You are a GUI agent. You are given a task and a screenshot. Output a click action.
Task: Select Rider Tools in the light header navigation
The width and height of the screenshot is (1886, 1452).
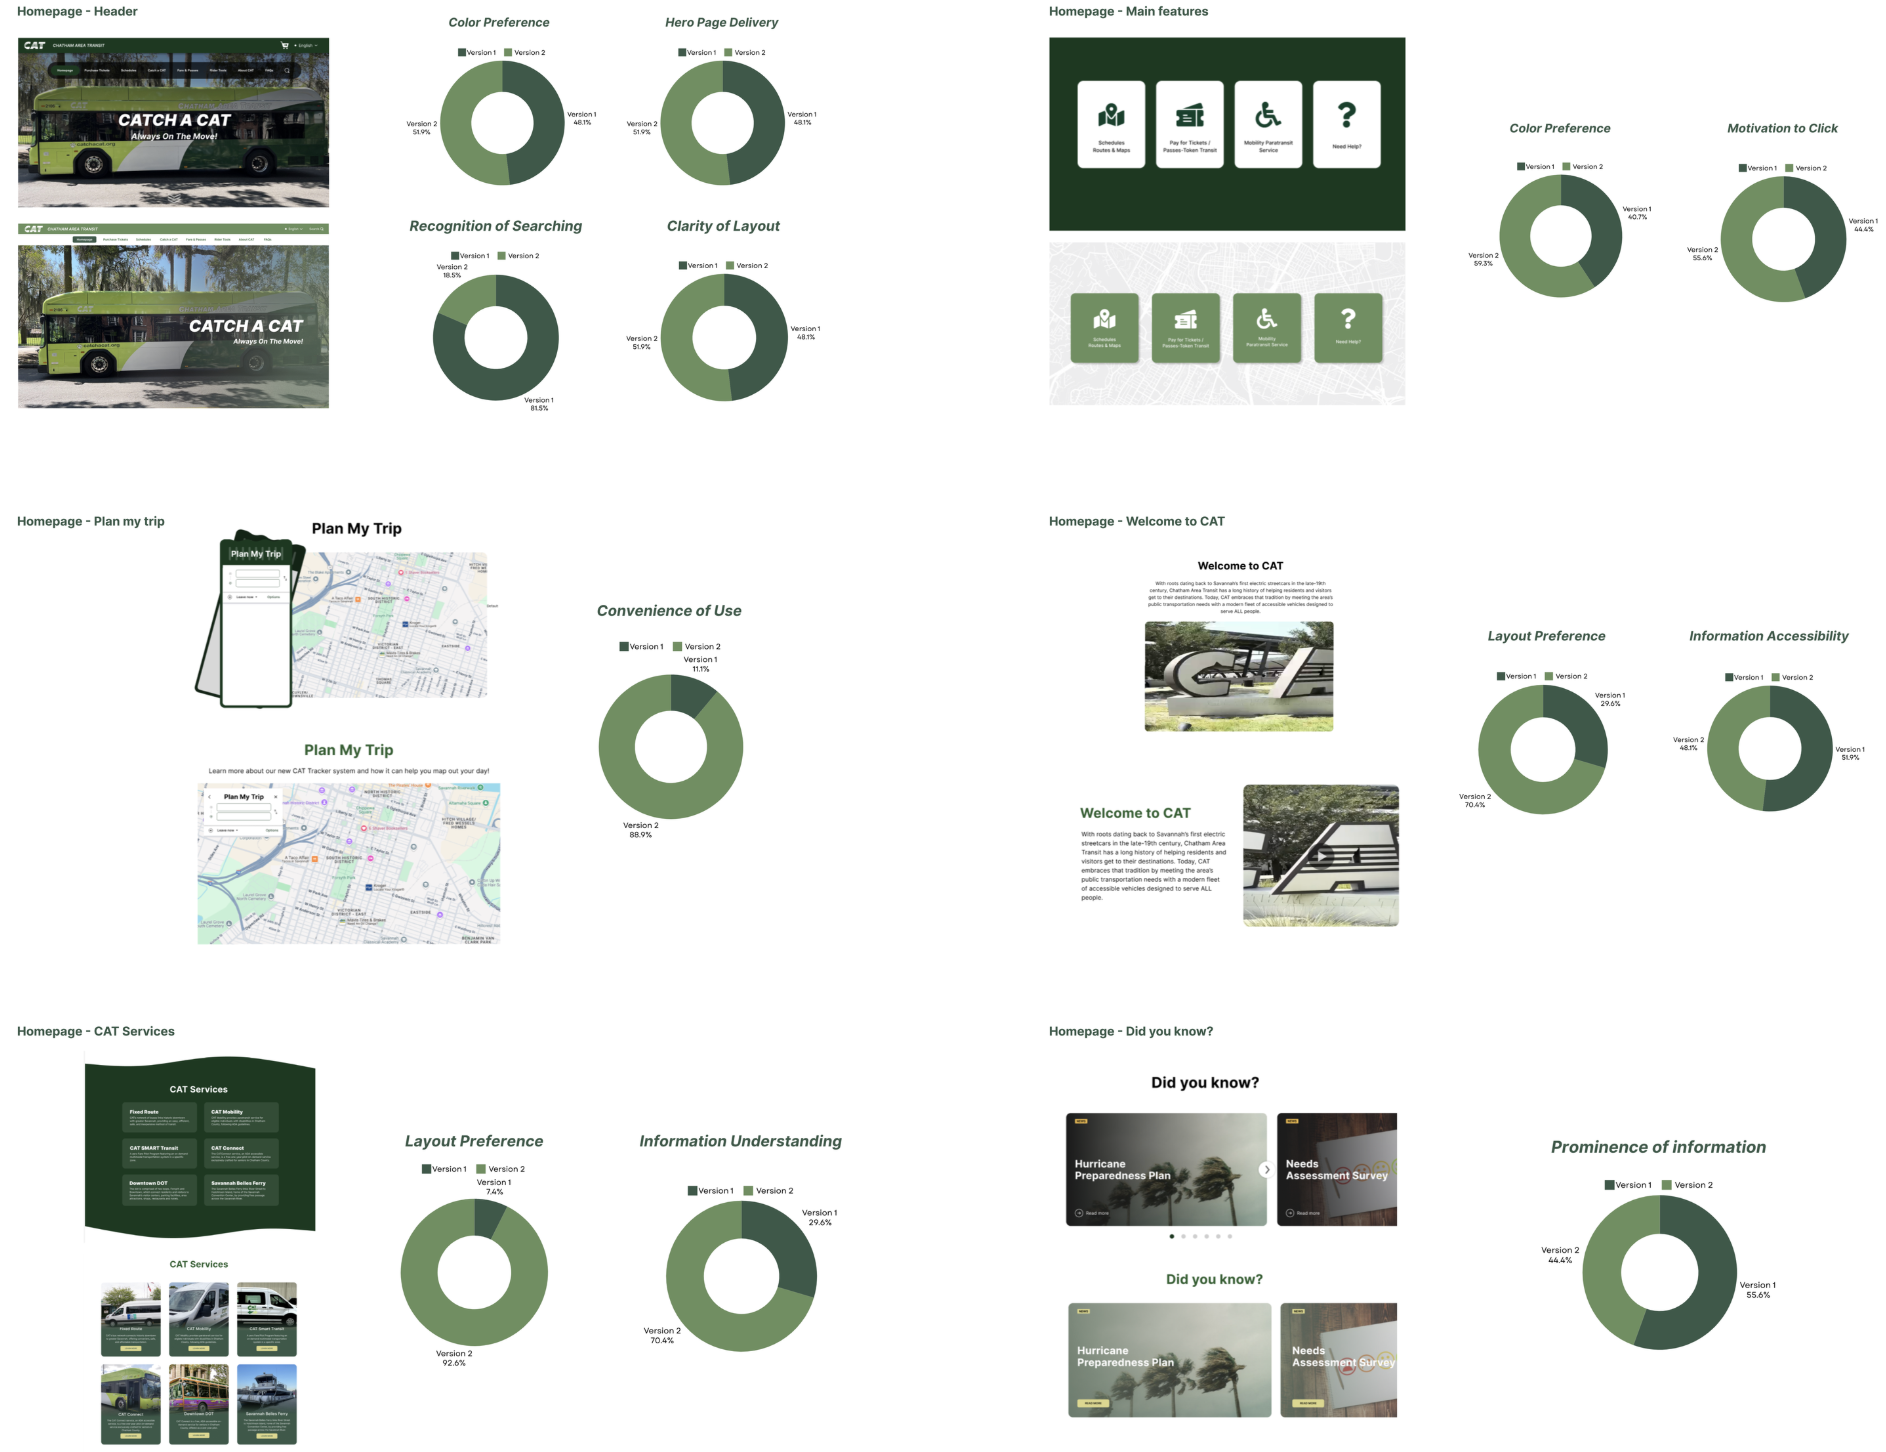coord(222,239)
